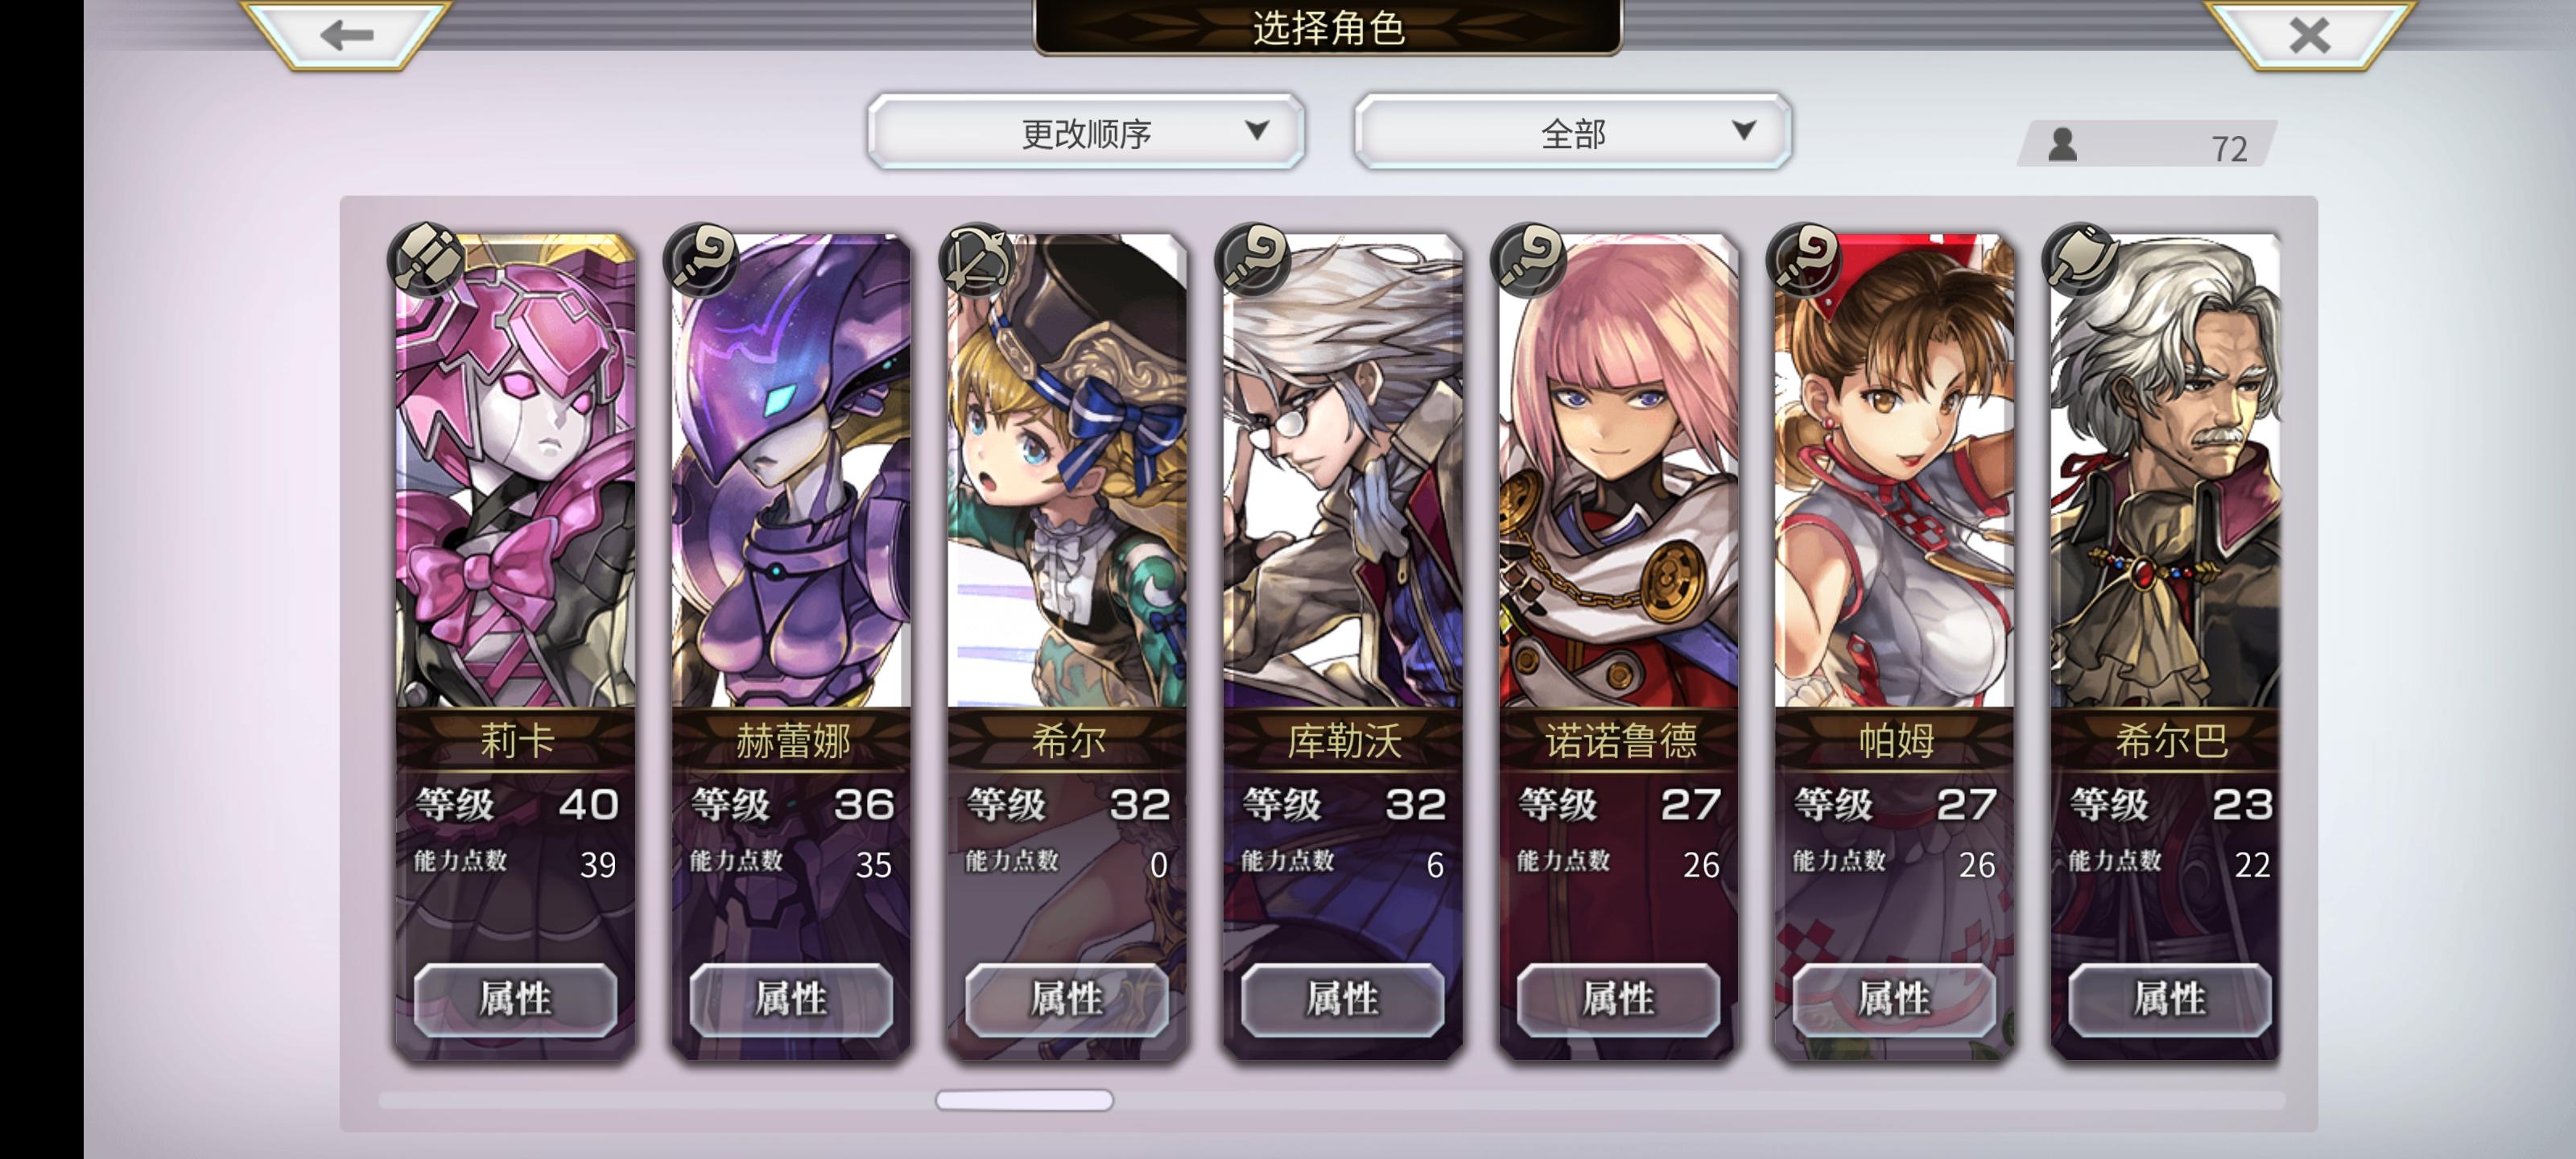2576x1159 pixels.
Task: Tap the back arrow button
Action: click(x=346, y=35)
